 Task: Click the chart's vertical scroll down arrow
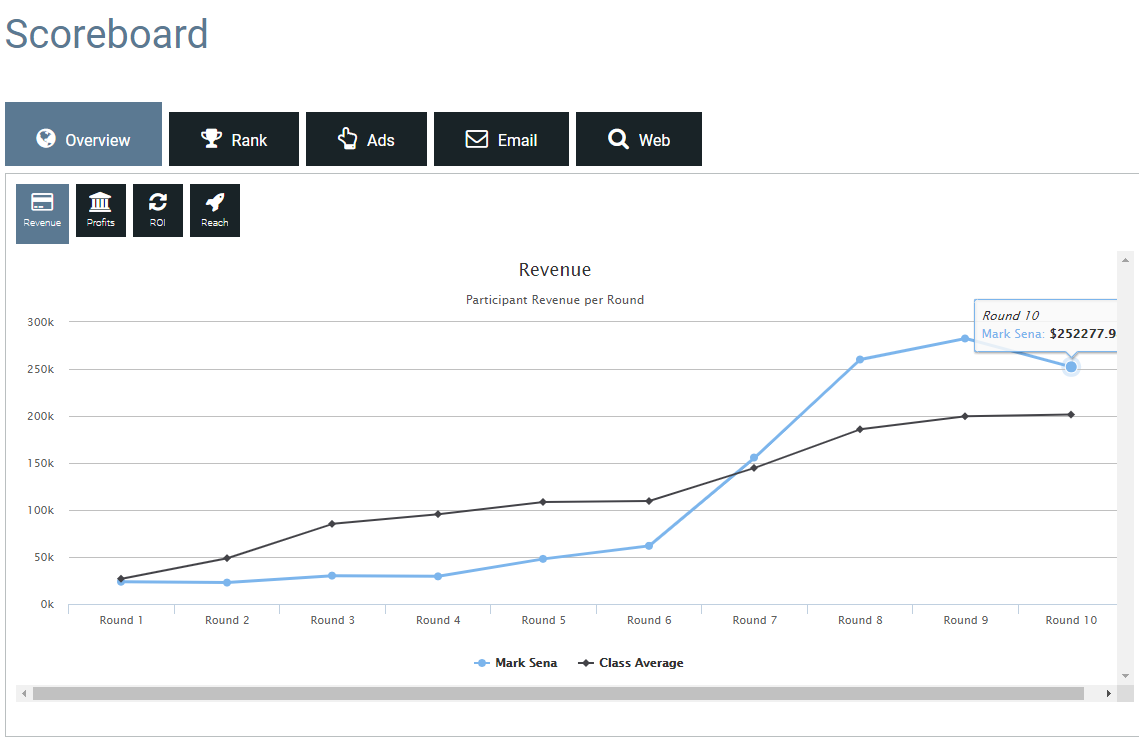(x=1125, y=676)
